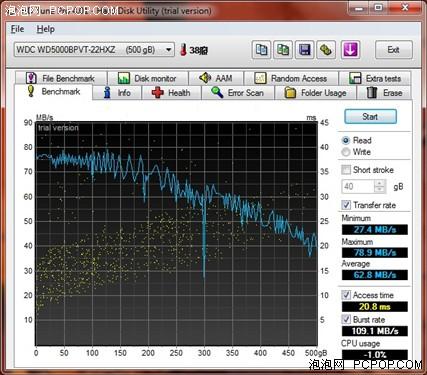Click the red thermometer temperature icon
Screen dimensions: 427x375
coord(183,50)
